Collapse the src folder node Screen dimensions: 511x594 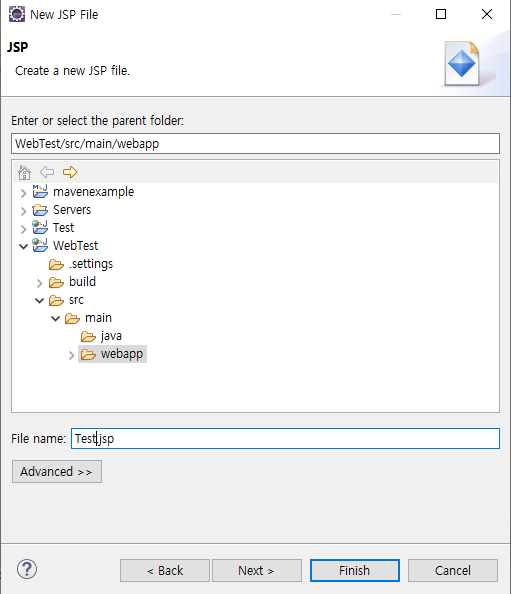[39, 301]
